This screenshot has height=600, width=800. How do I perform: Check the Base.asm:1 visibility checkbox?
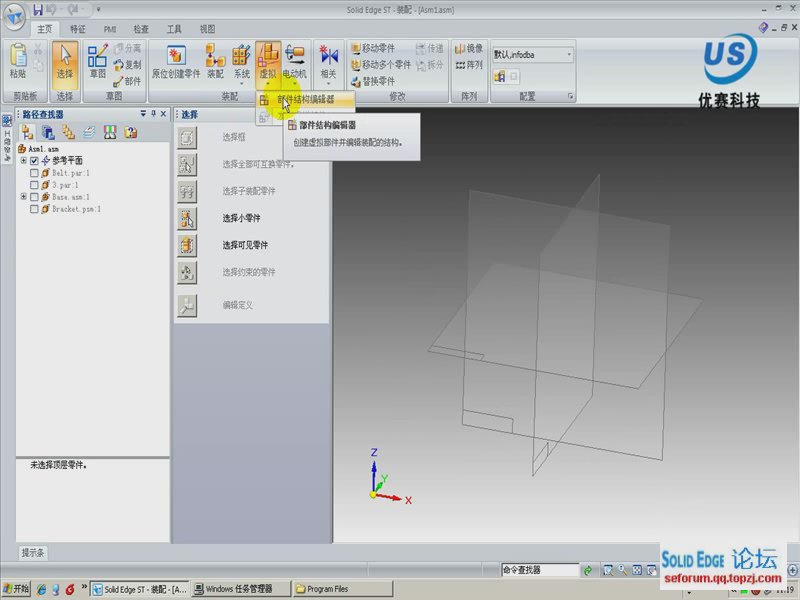pyautogui.click(x=34, y=197)
